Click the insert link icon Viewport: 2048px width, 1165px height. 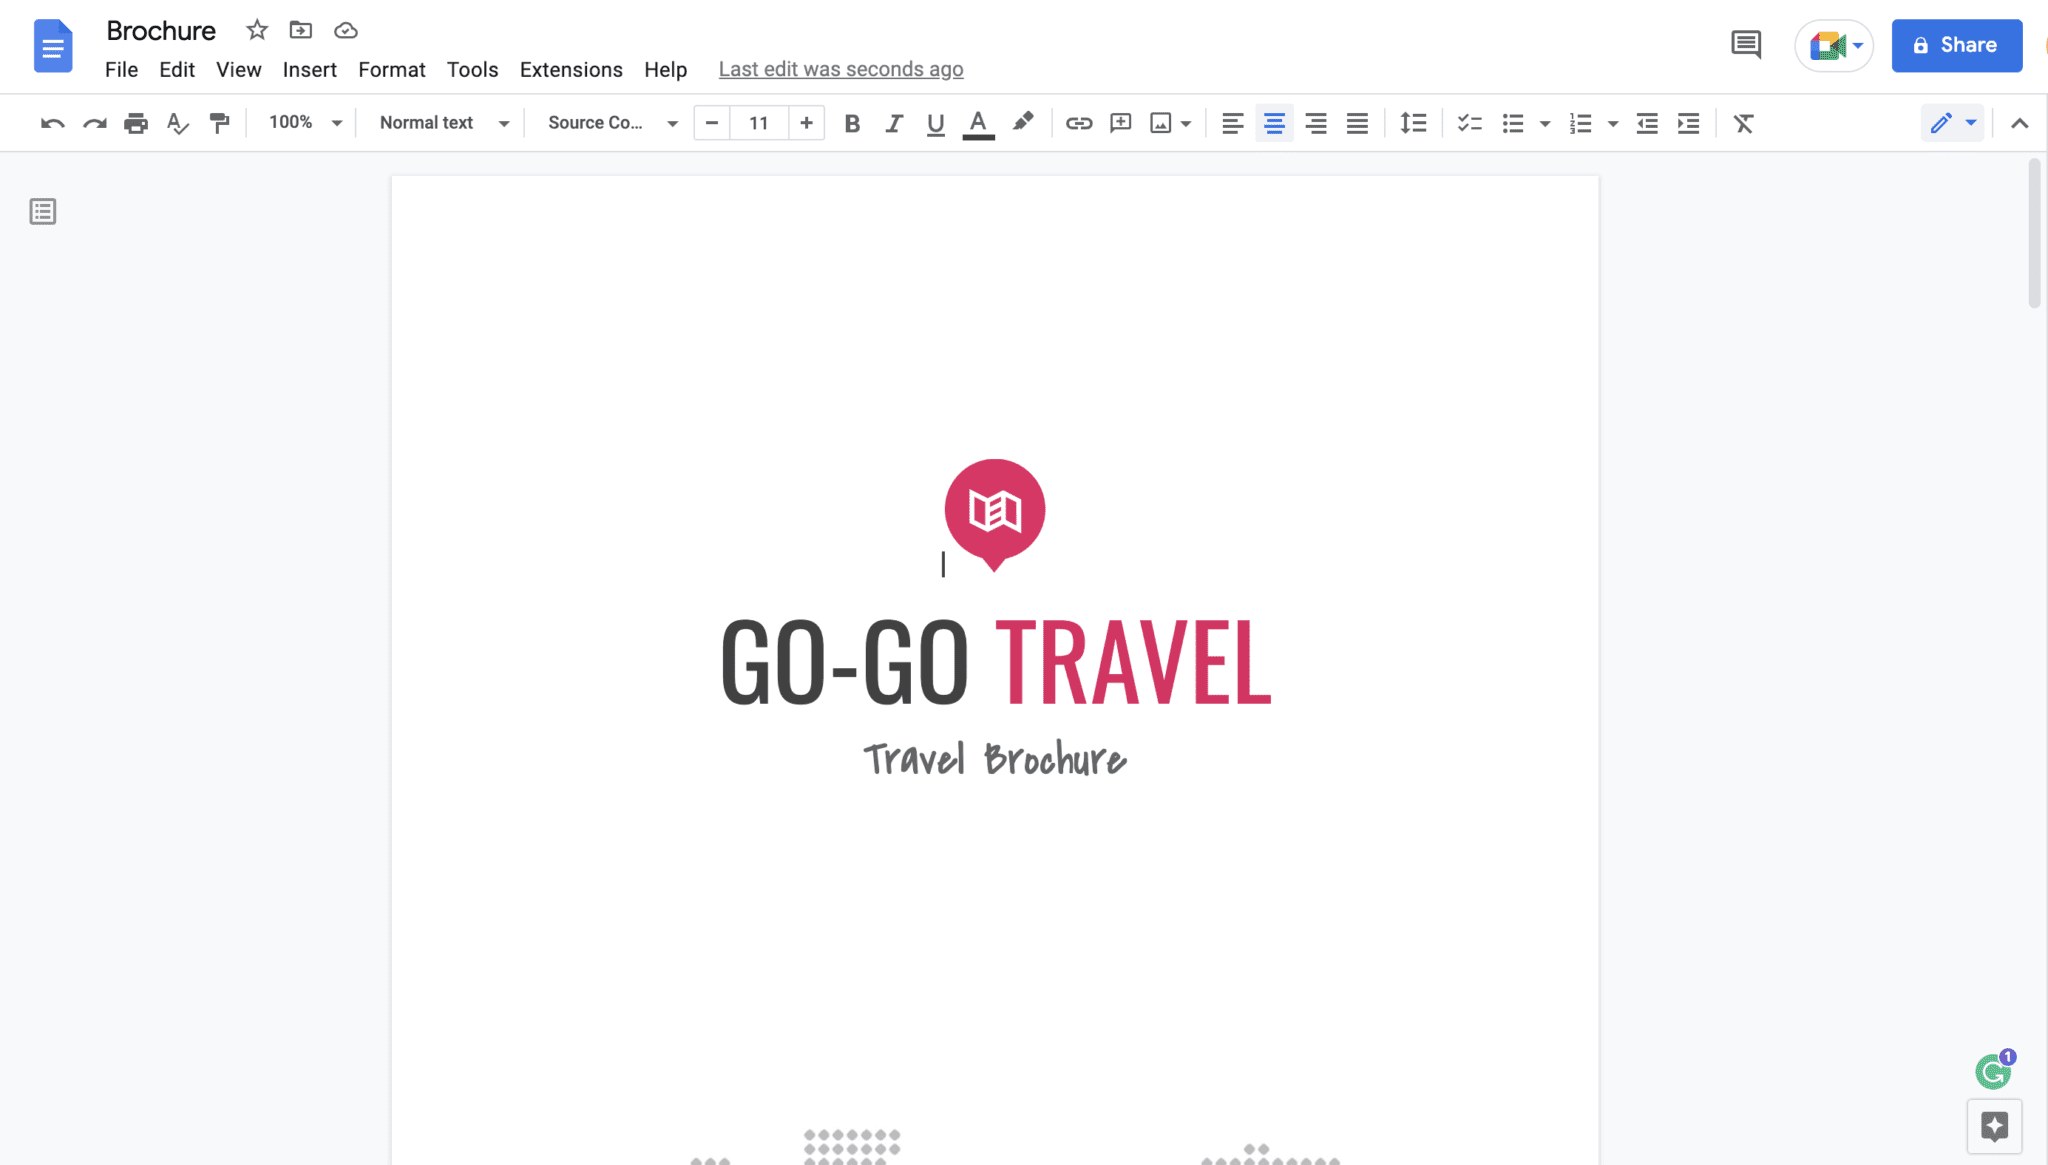coord(1079,122)
